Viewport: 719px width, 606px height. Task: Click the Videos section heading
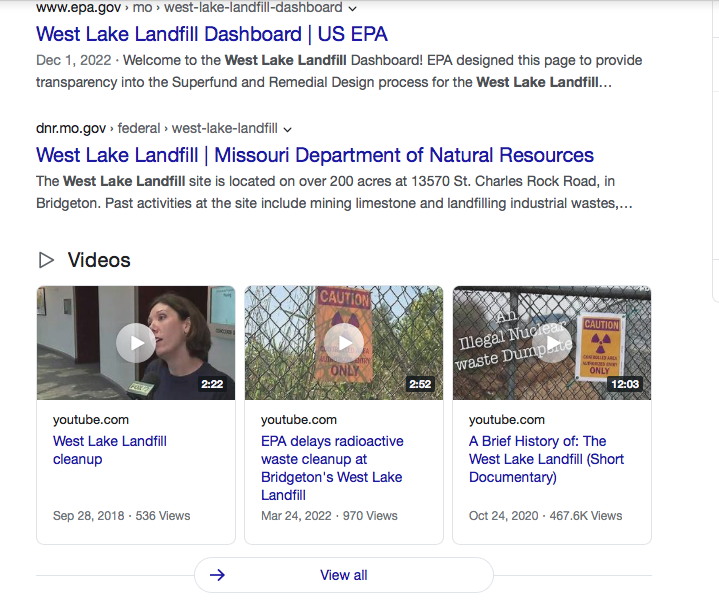[x=99, y=260]
